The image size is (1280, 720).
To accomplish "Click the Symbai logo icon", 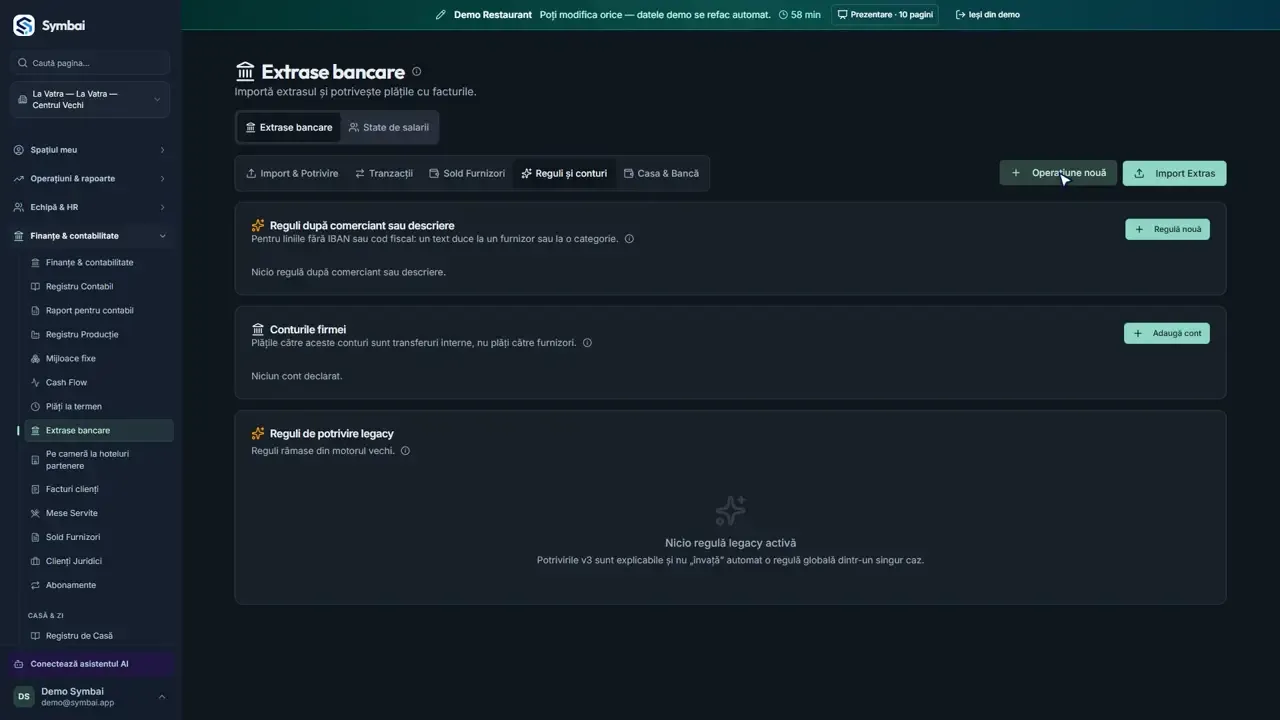I will point(23,26).
